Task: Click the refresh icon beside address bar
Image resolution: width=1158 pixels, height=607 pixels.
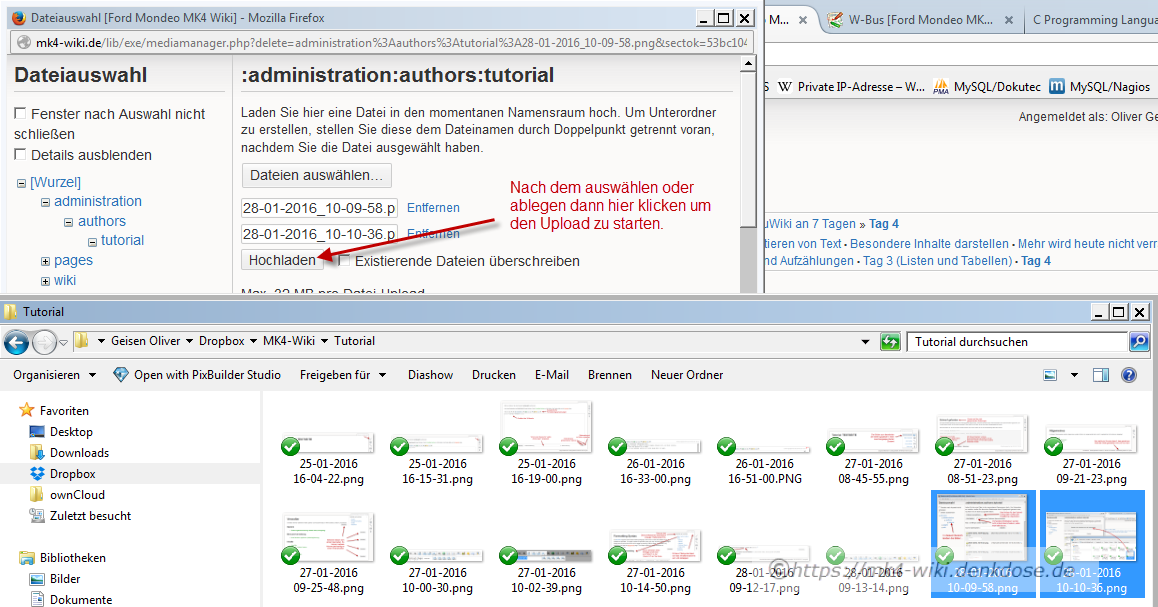Action: tap(889, 342)
